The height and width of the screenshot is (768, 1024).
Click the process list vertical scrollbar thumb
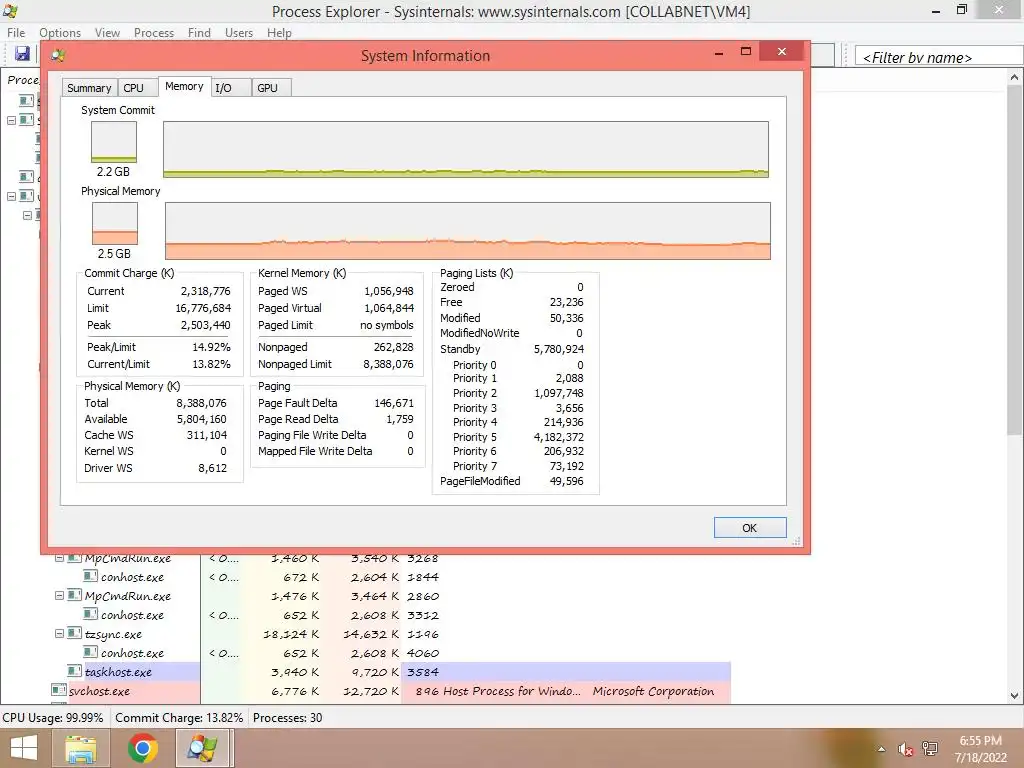pos(1014,260)
